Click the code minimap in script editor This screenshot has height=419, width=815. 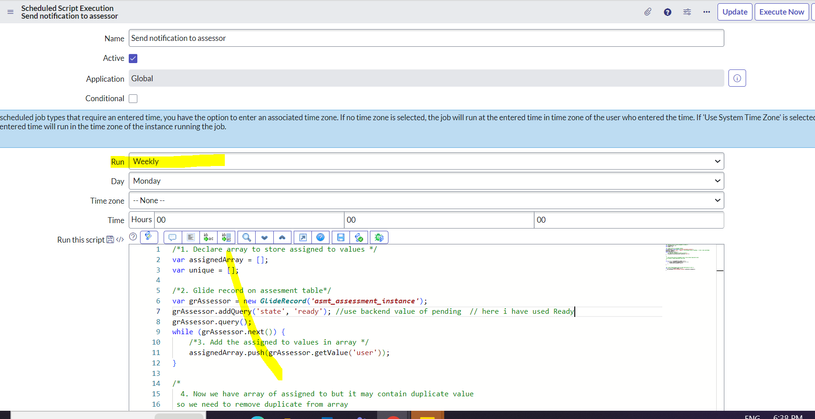click(x=687, y=258)
